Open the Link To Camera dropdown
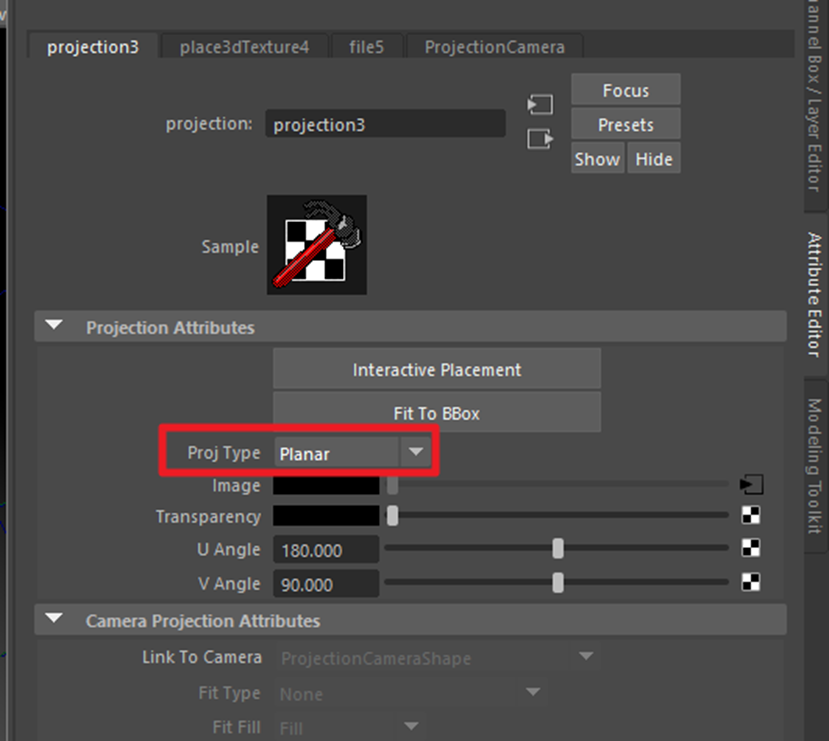 click(438, 657)
